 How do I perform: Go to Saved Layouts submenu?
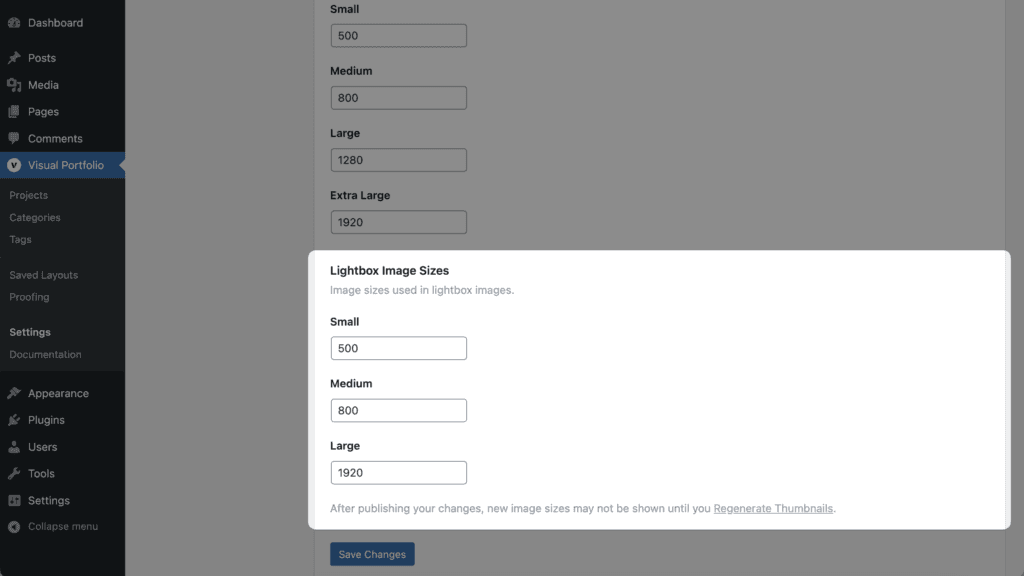[x=44, y=275]
